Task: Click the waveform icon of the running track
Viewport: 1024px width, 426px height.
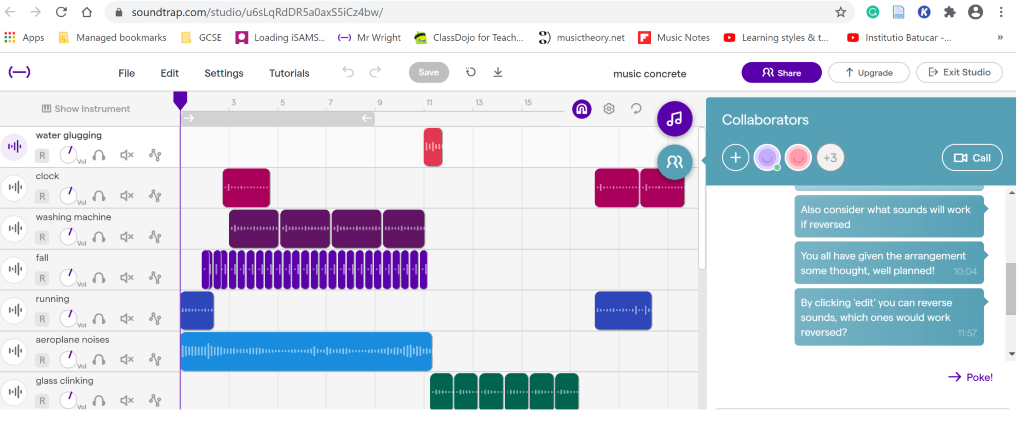Action: [14, 311]
